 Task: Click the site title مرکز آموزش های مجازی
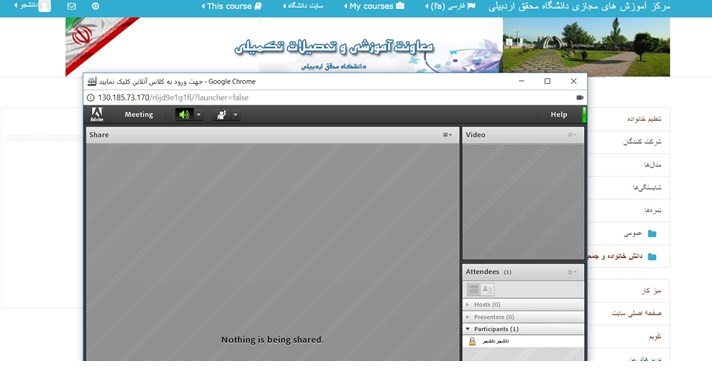[x=579, y=7]
